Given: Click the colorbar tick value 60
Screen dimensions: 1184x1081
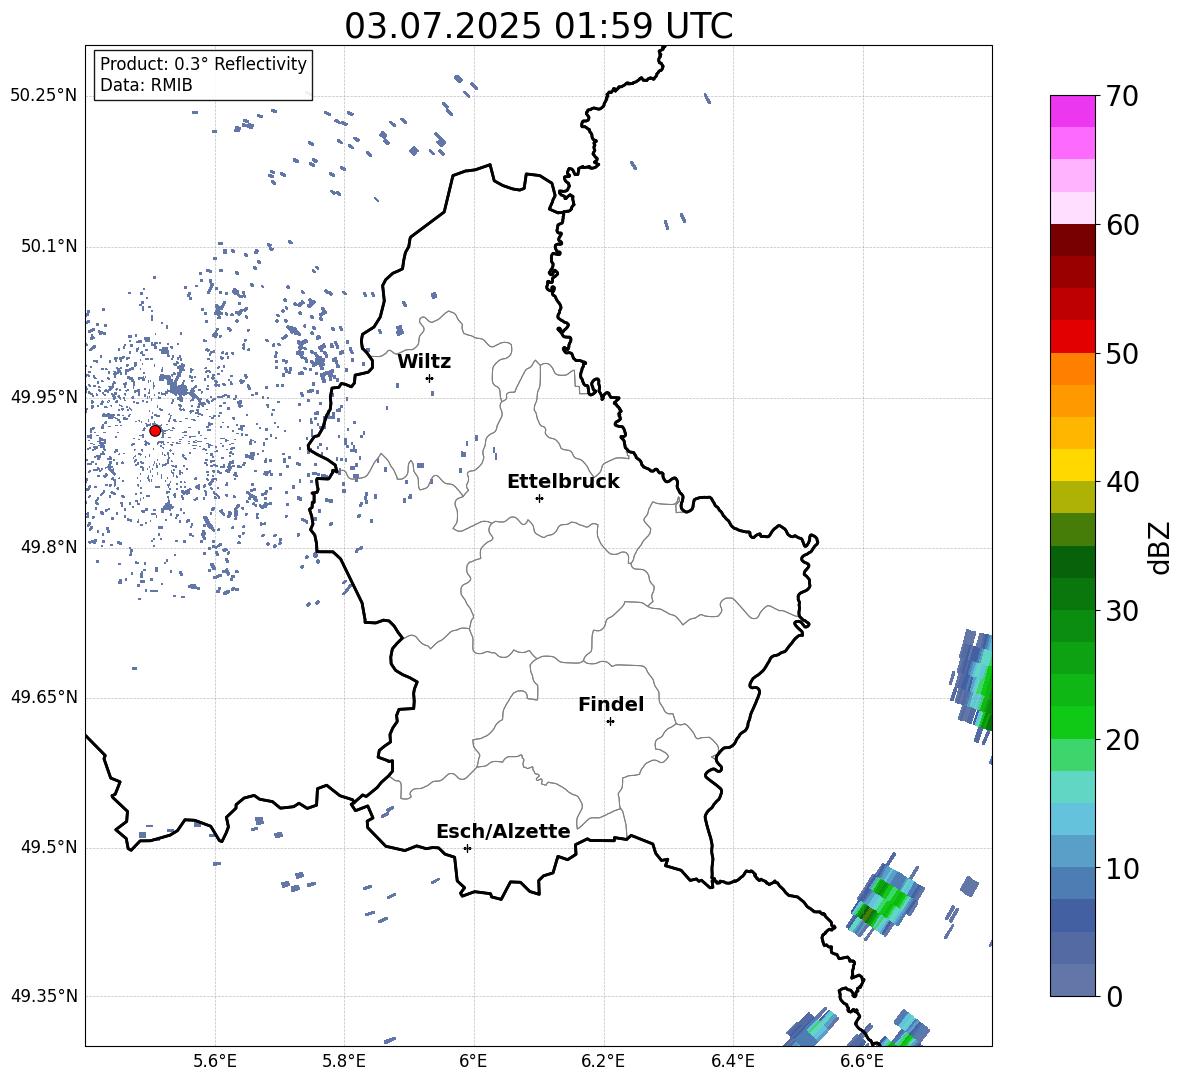Looking at the screenshot, I should pos(1122,225).
